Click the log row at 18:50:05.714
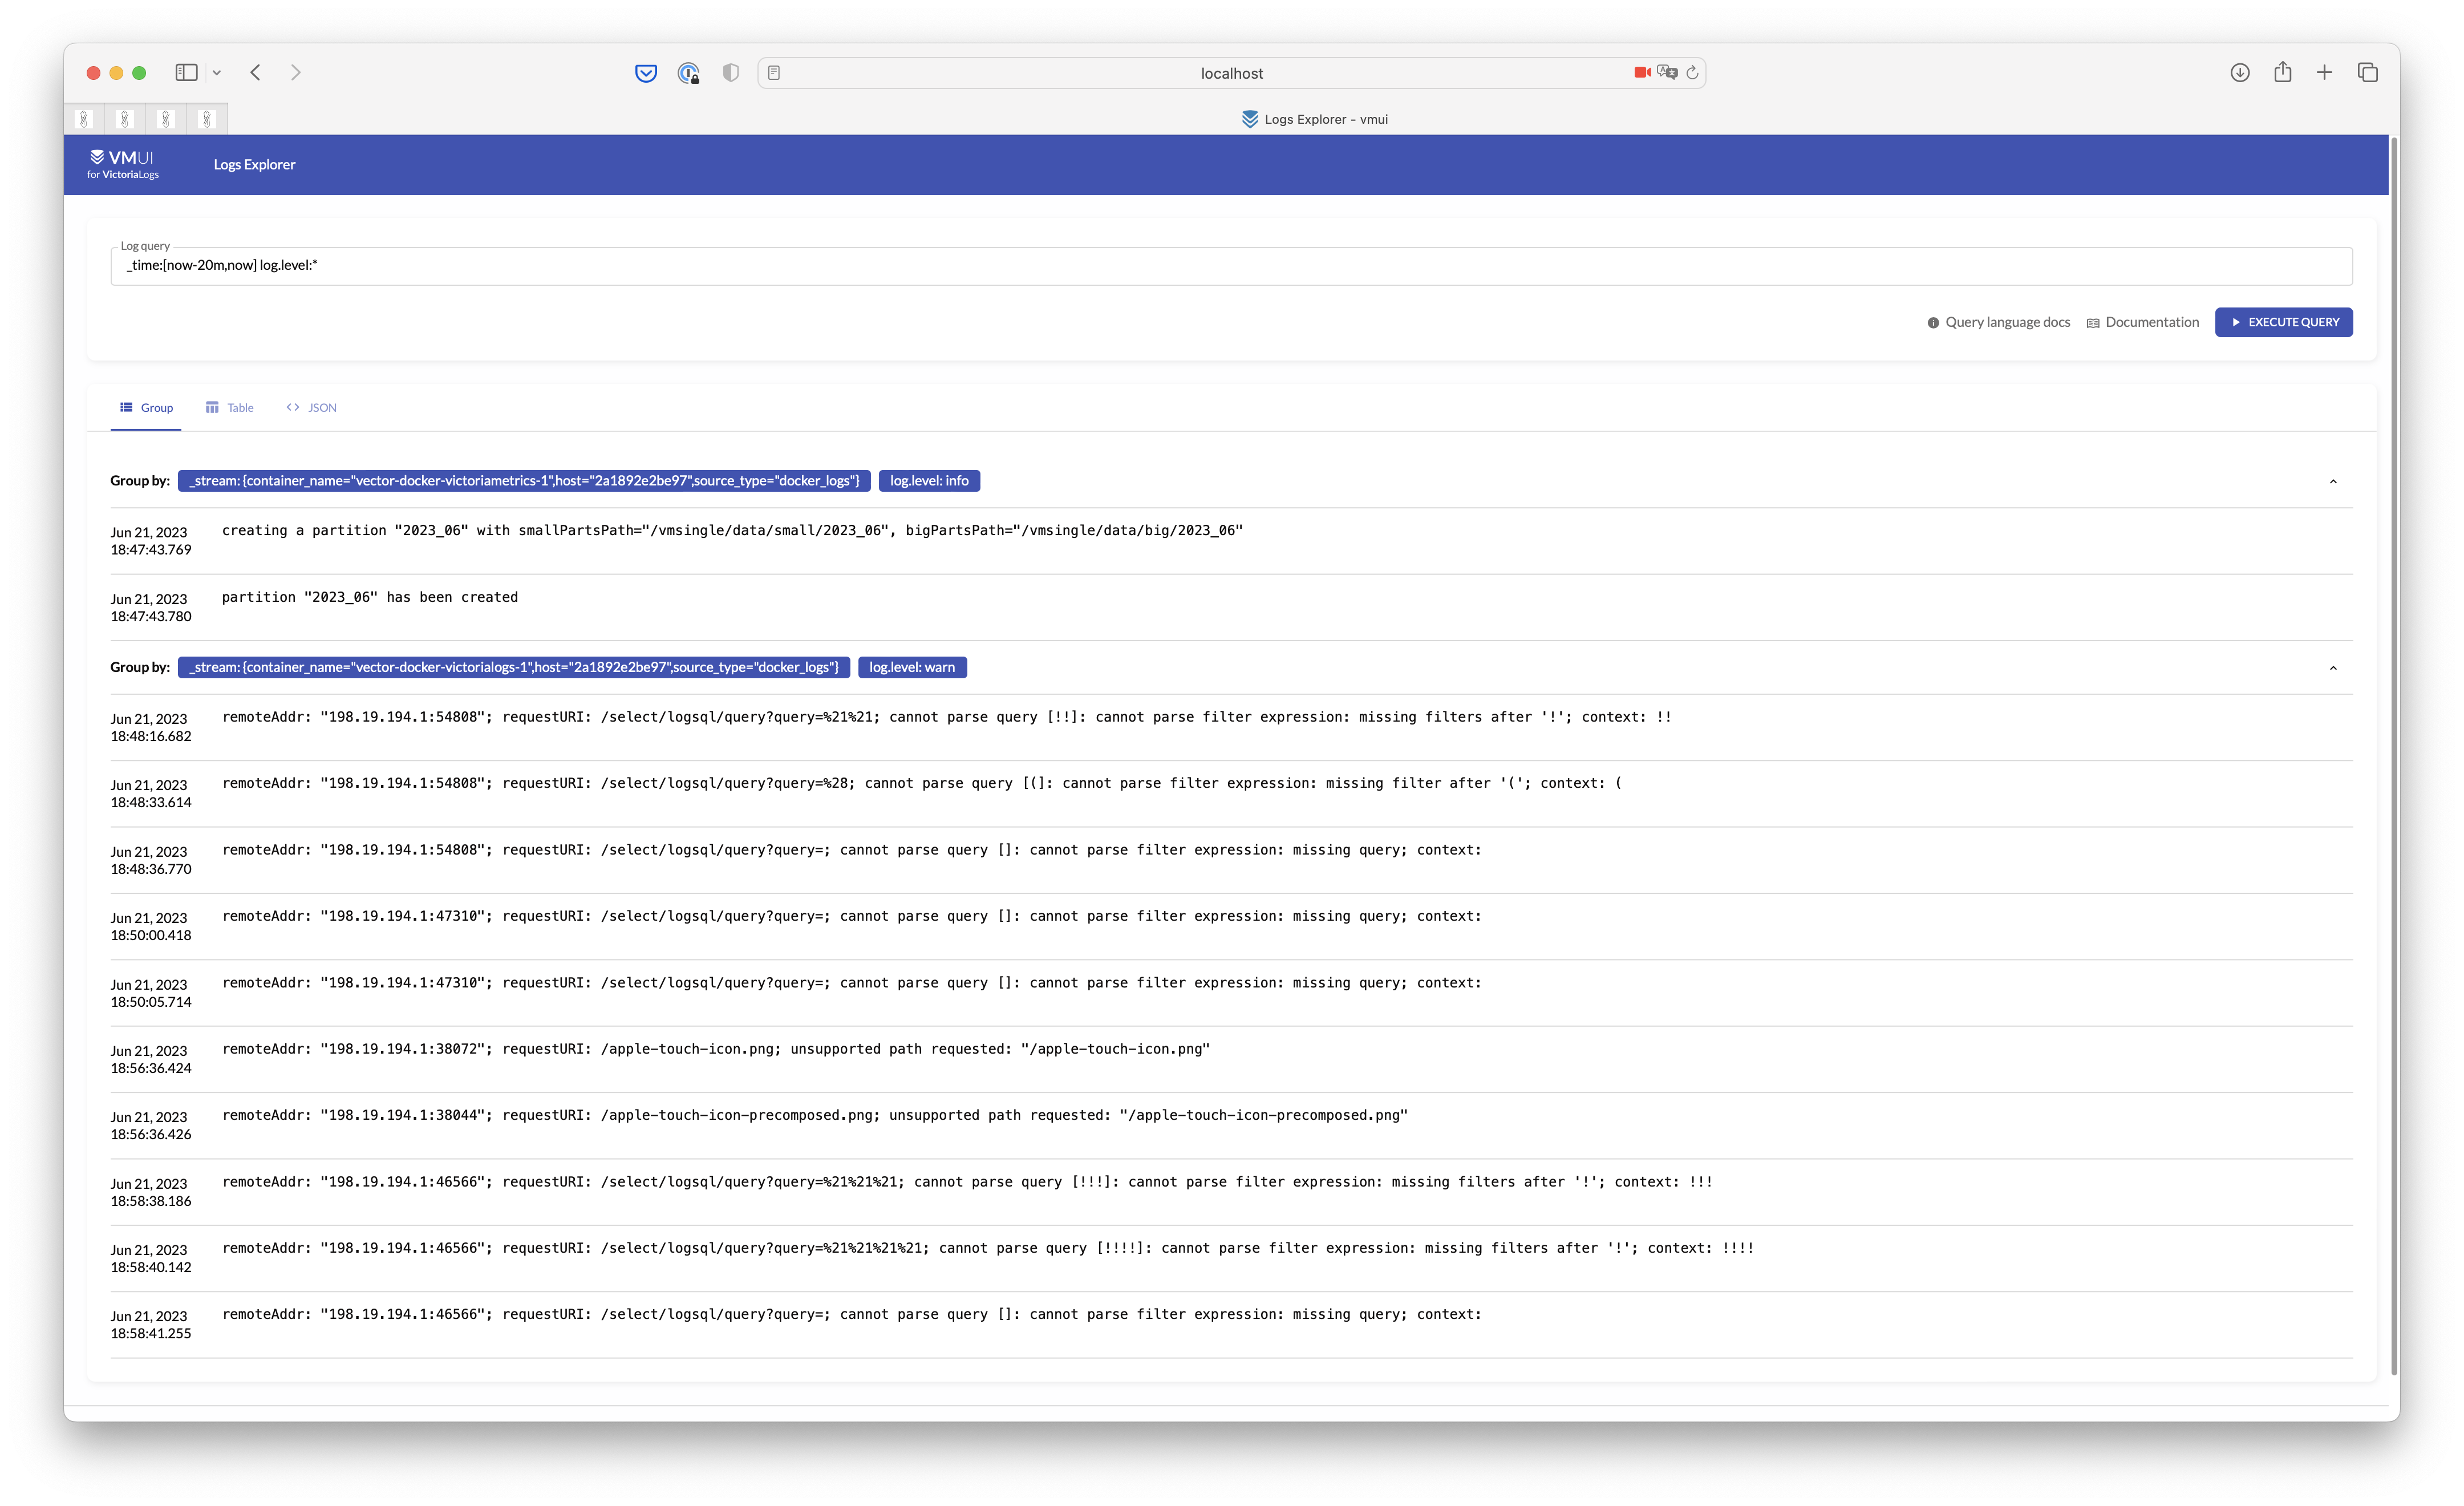Screen dimensions: 2464x1506 (1231, 993)
